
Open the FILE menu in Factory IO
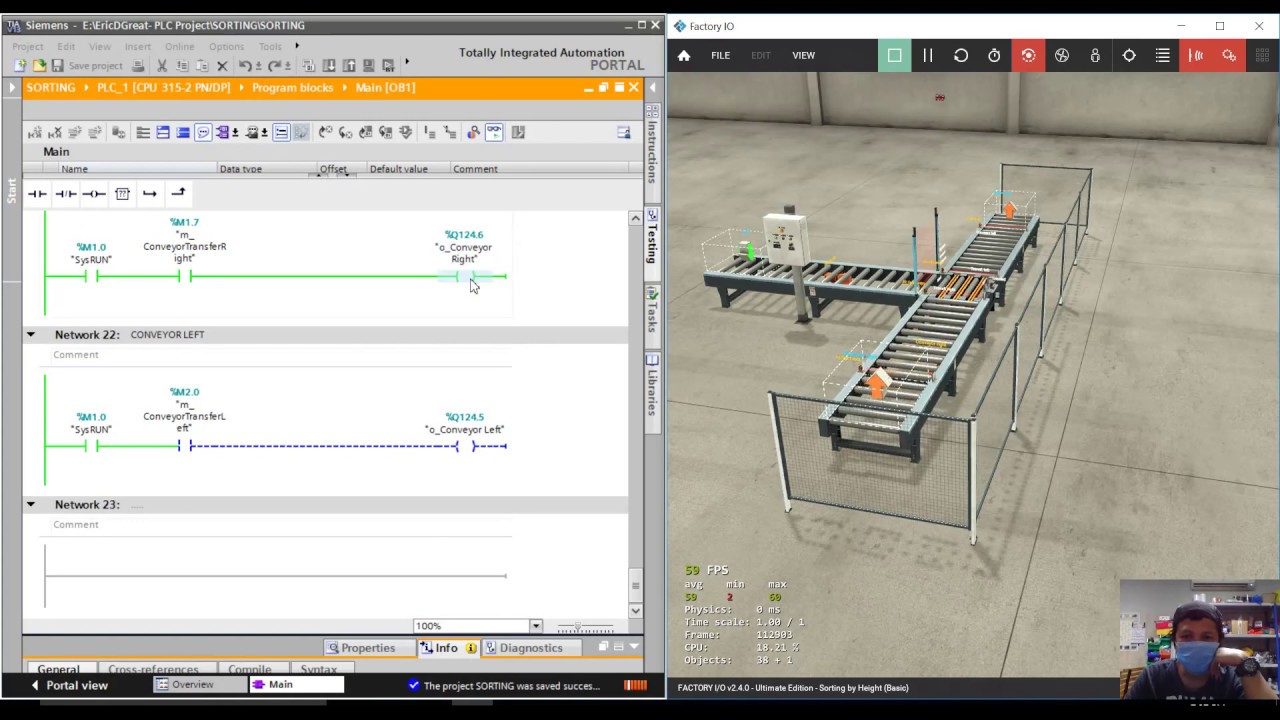(x=720, y=55)
